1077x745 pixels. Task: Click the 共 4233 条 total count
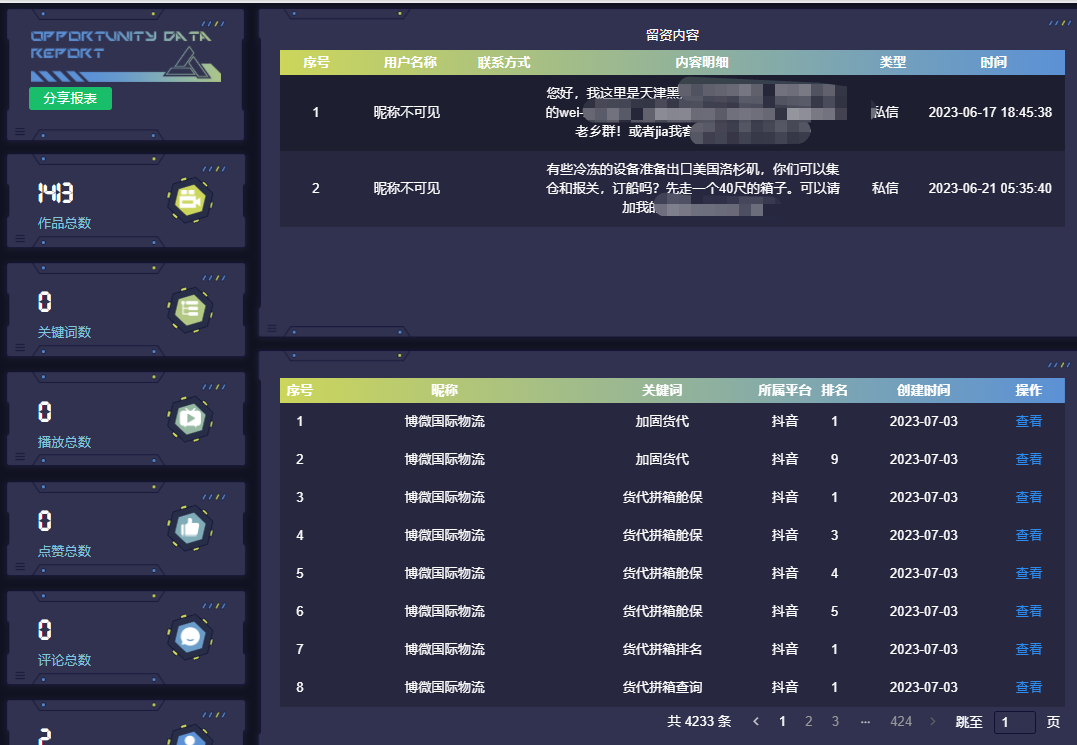click(x=699, y=722)
